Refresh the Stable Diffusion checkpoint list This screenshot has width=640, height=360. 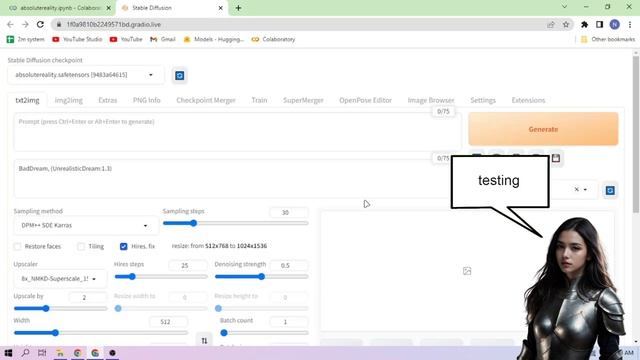click(180, 76)
